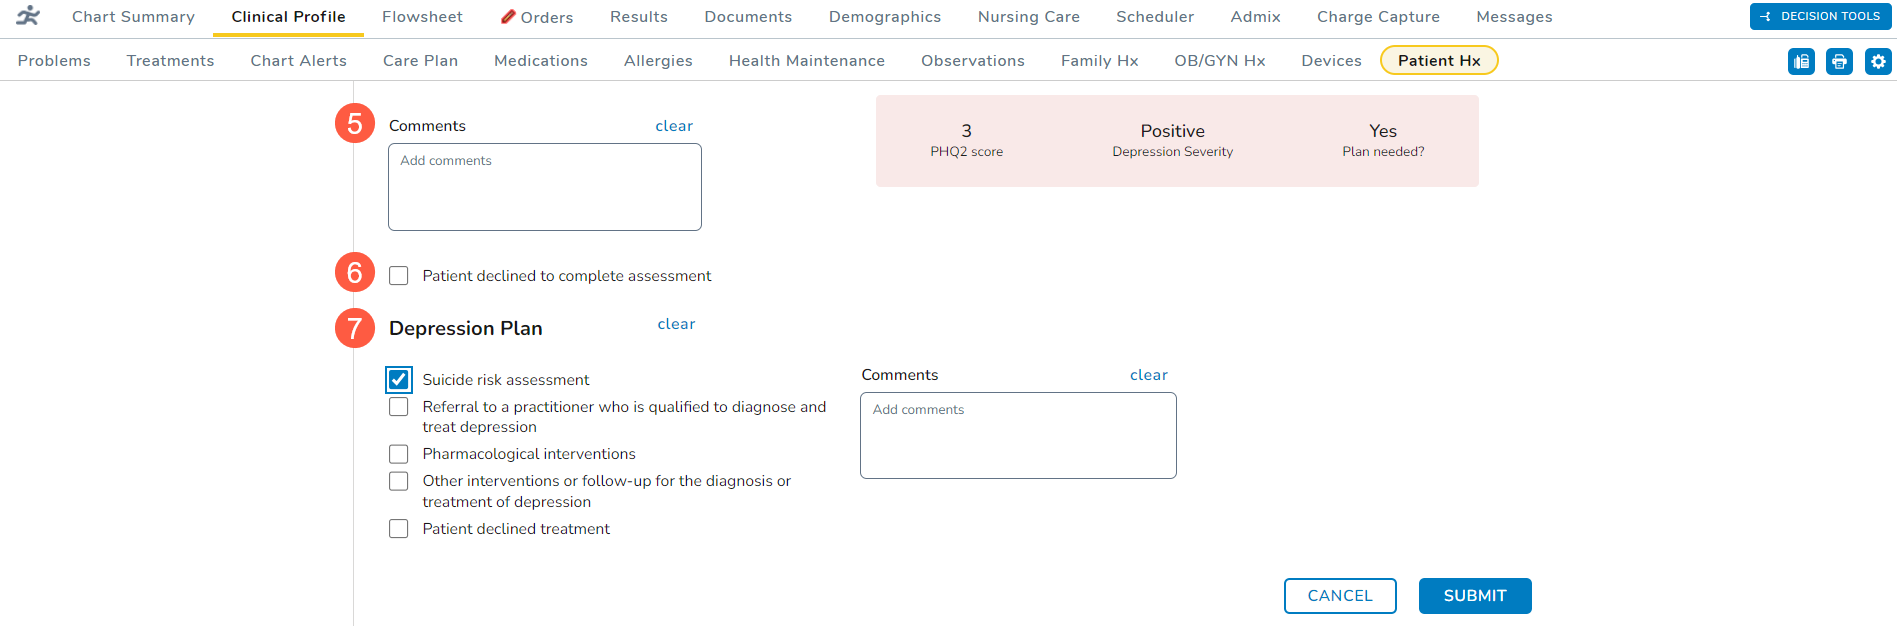Click clear link next to Depression Plan
Viewport: 1897px width, 626px height.
coord(676,324)
